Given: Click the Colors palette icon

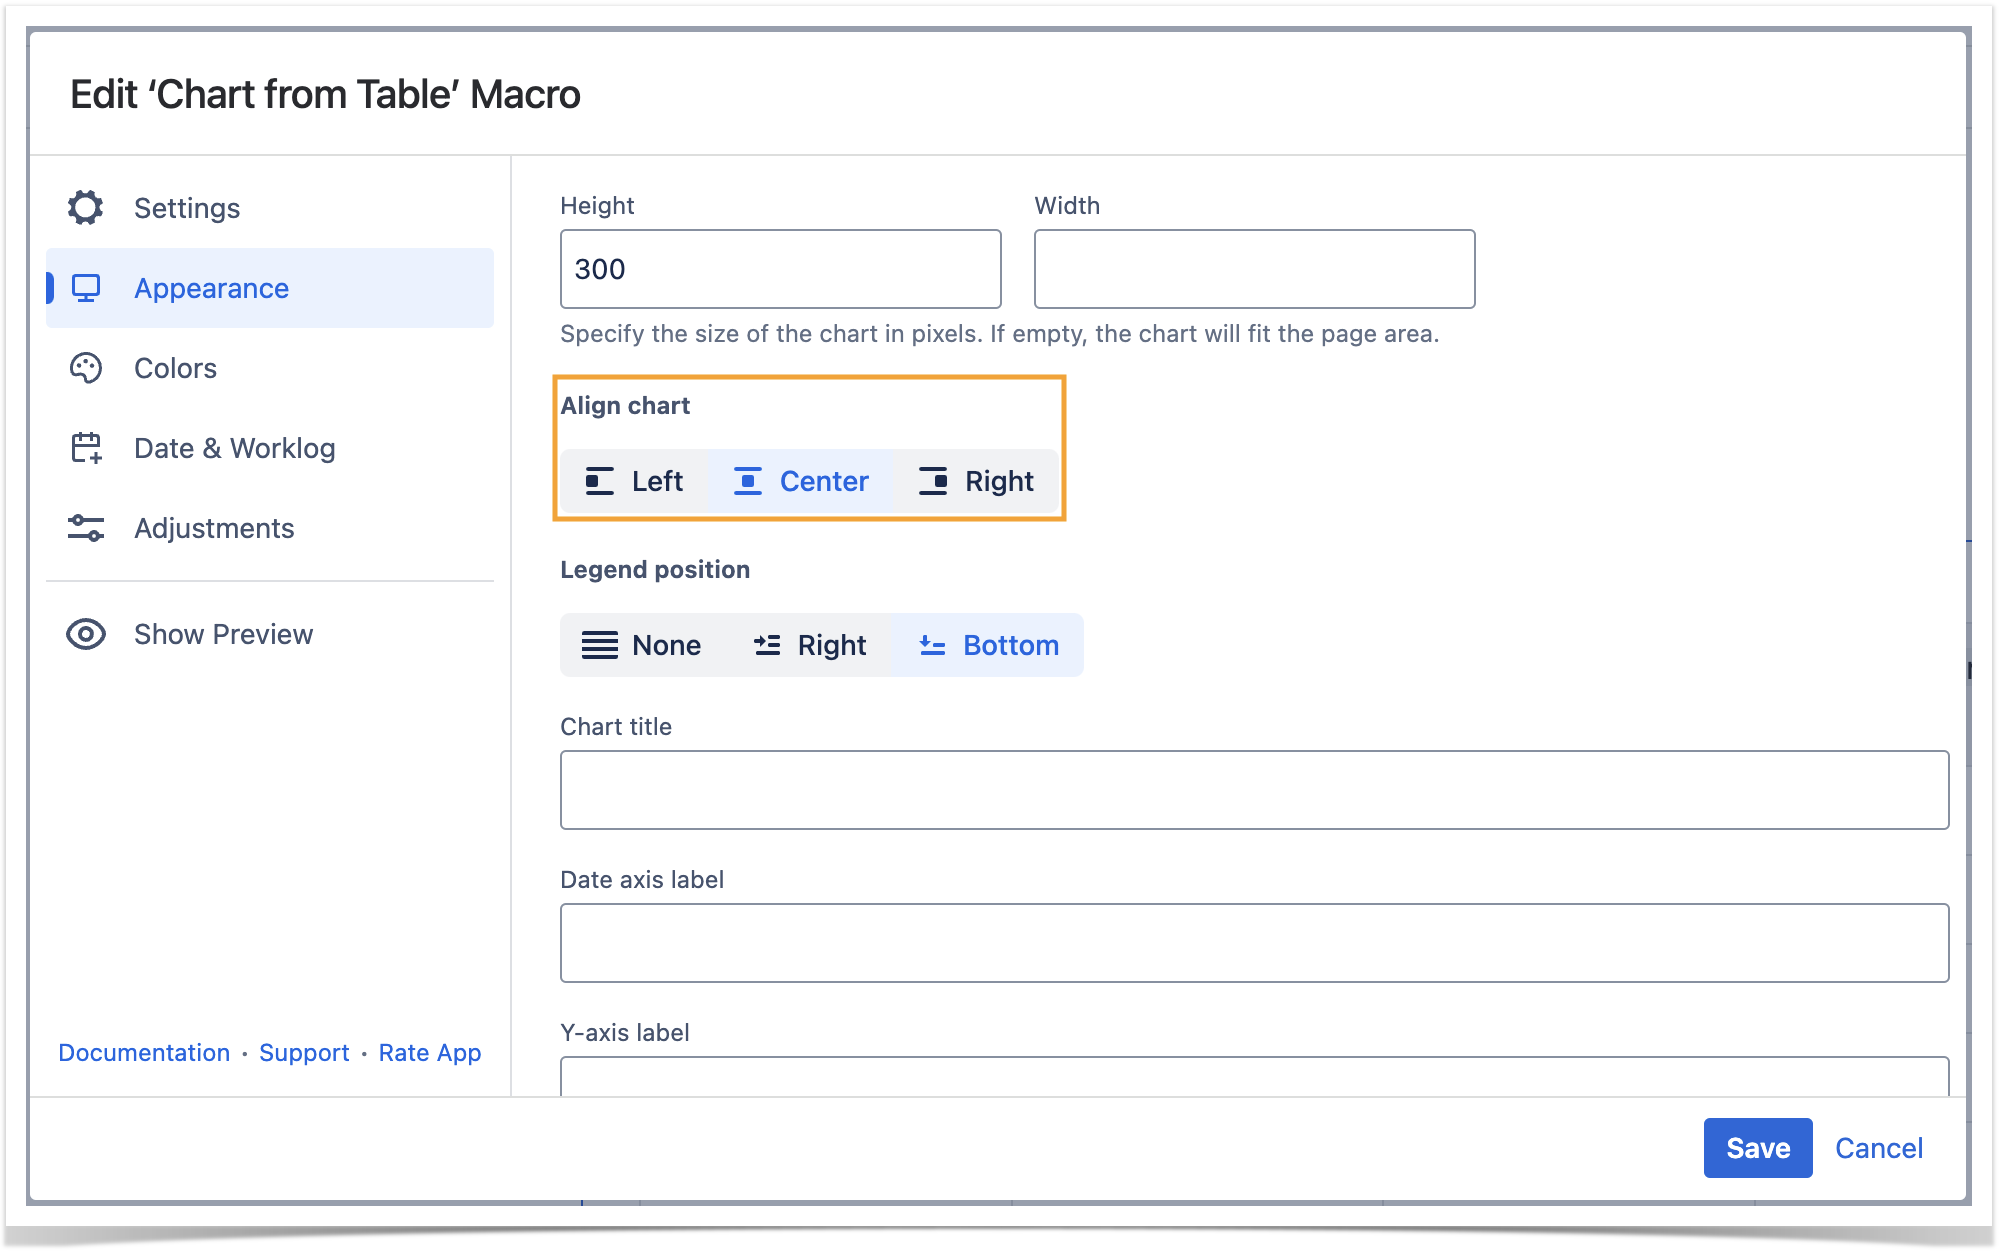Looking at the screenshot, I should pyautogui.click(x=86, y=368).
